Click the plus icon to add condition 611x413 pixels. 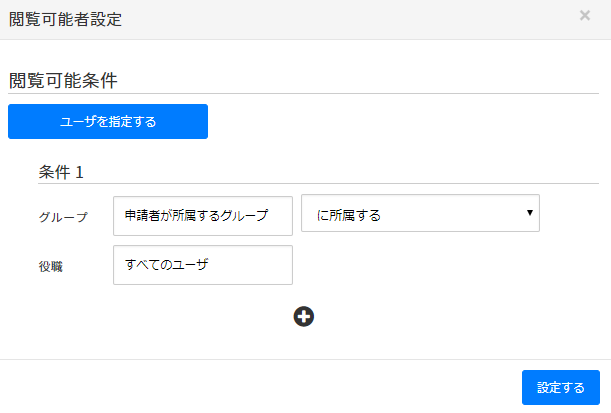304,316
